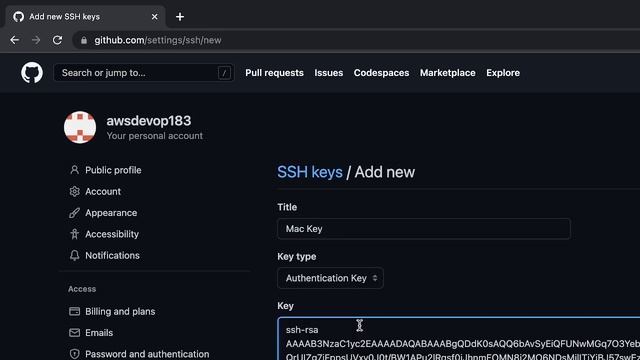Open Public profile settings
Screen dimensions: 640x360
tap(113, 170)
